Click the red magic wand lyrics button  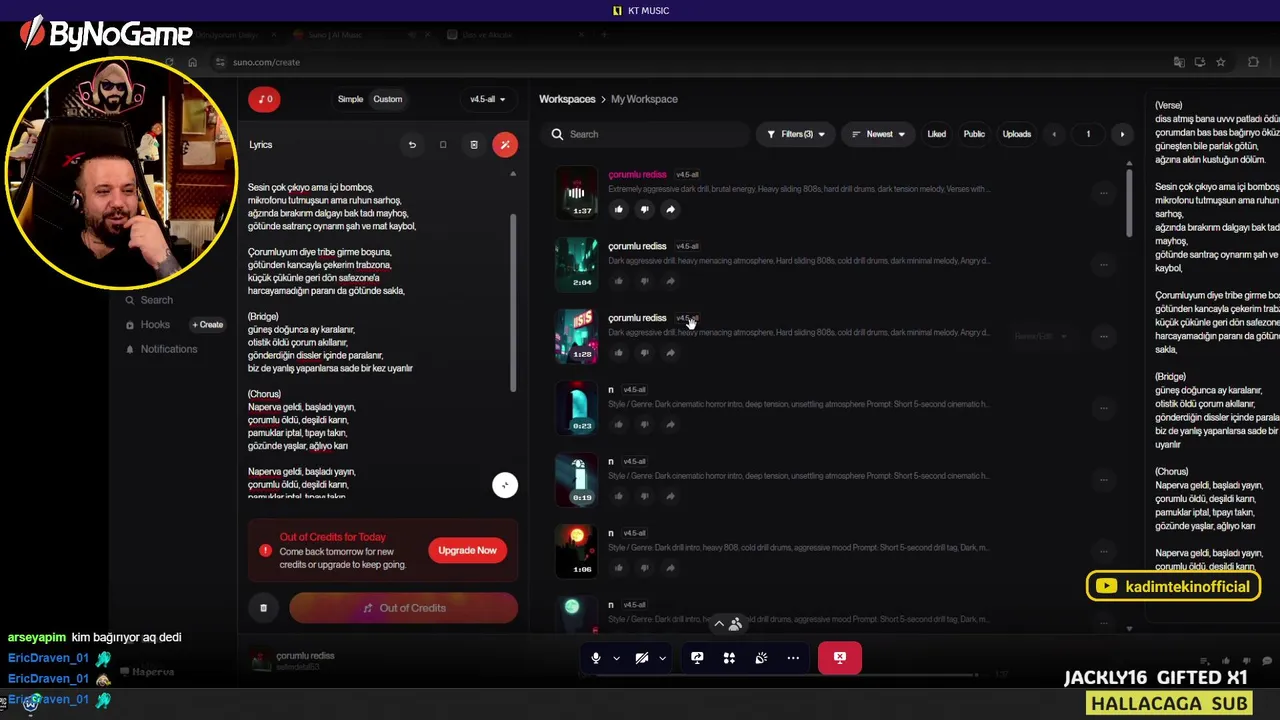[x=505, y=145]
